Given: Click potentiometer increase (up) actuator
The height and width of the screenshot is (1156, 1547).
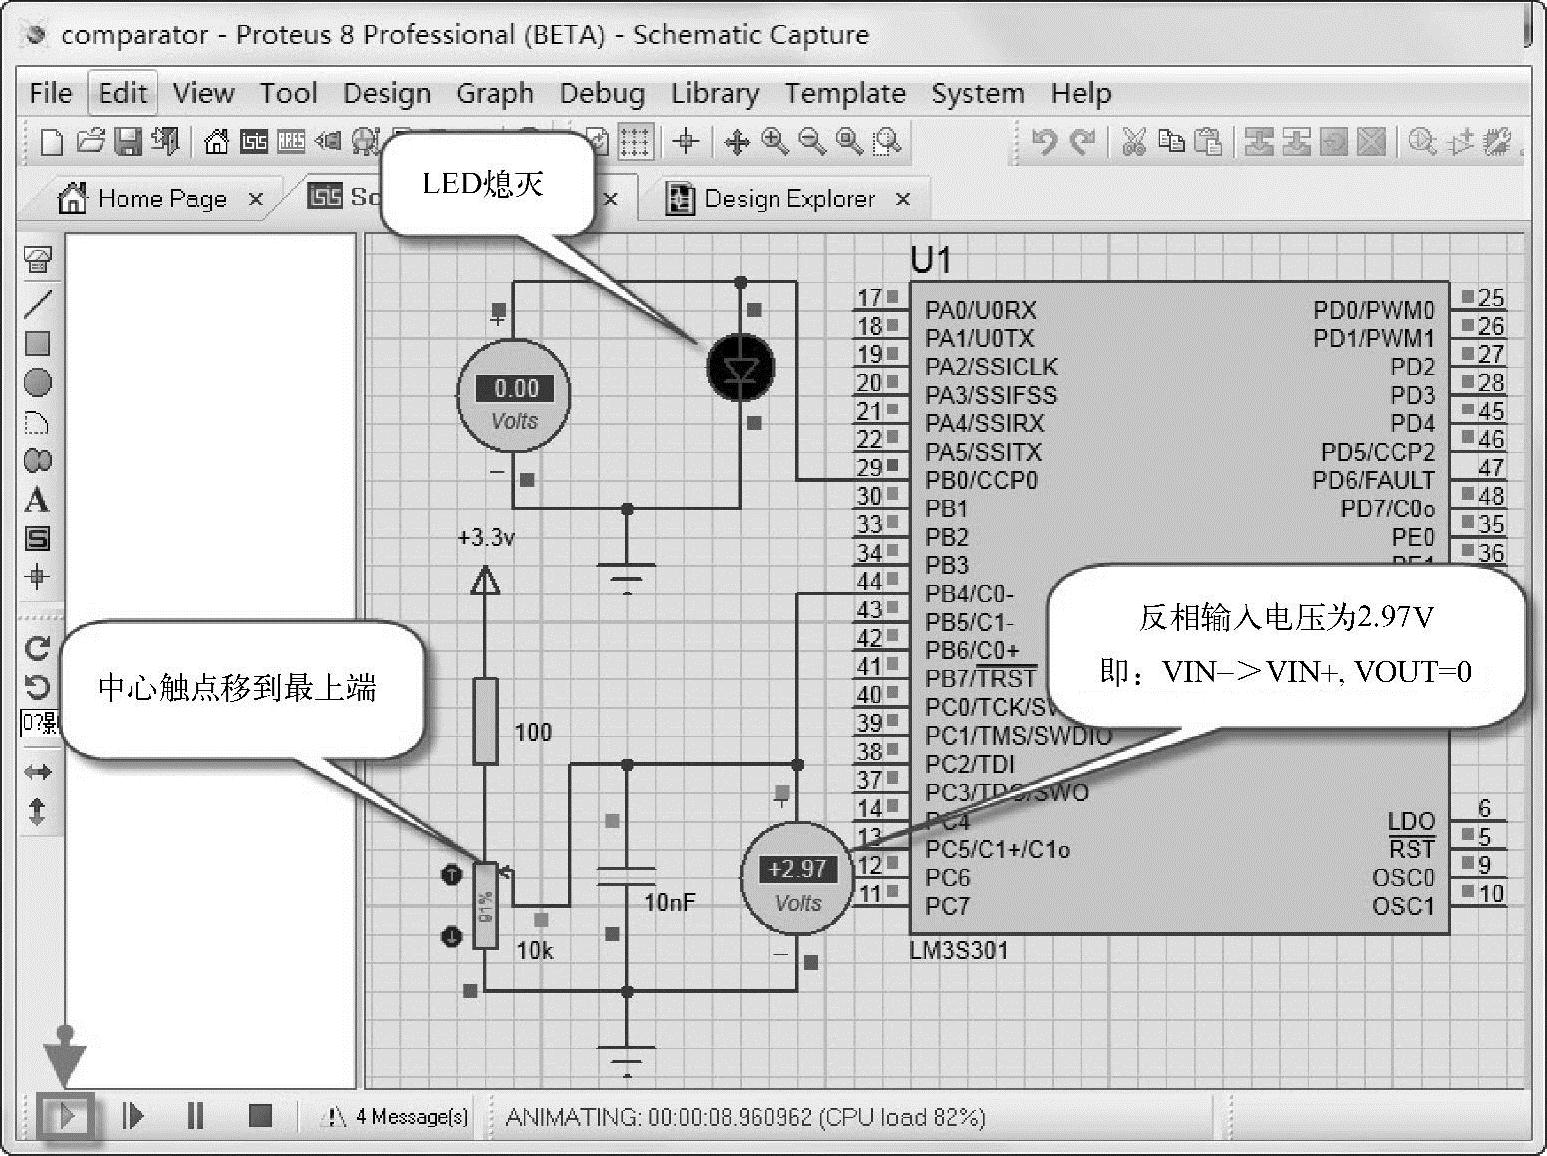Looking at the screenshot, I should pos(451,875).
